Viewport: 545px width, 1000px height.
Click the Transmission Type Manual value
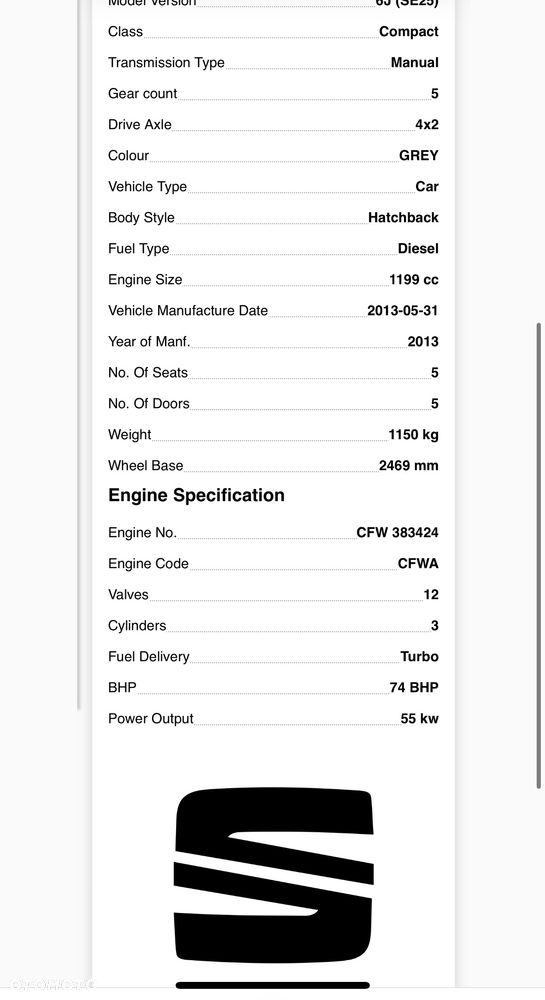coord(414,62)
